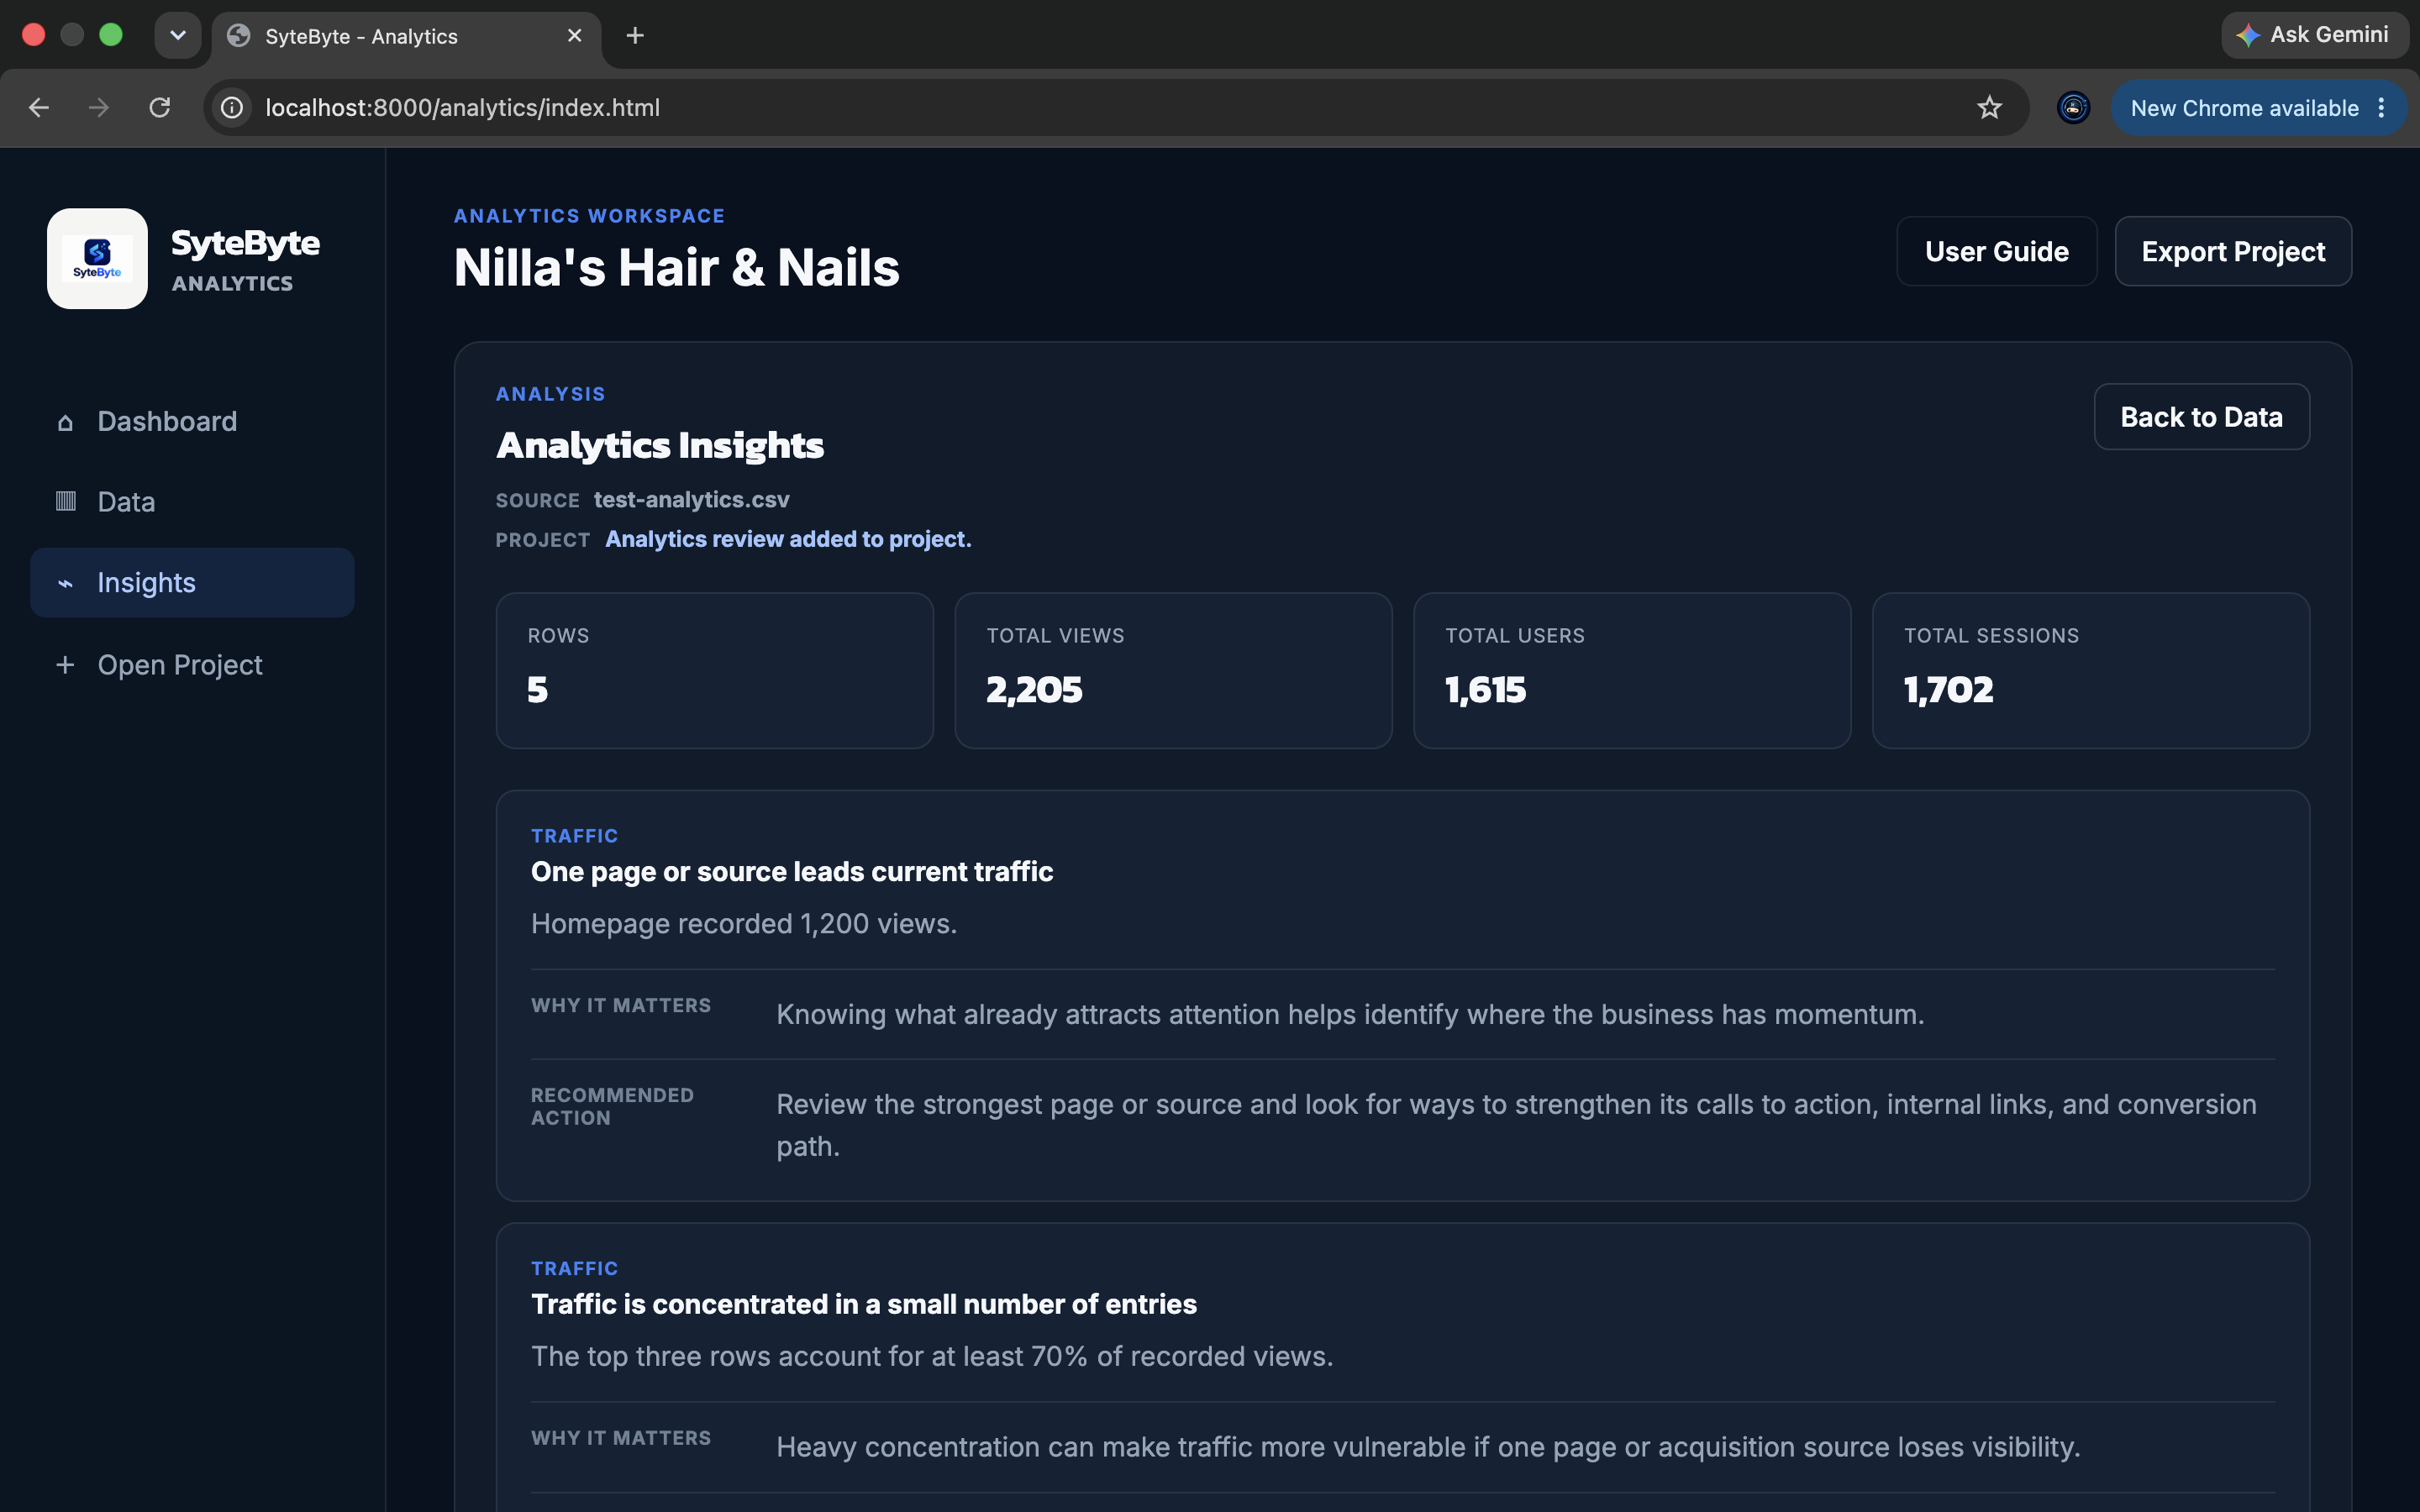The width and height of the screenshot is (2420, 1512).
Task: Click 'The top three rows account' sentence
Action: click(932, 1357)
